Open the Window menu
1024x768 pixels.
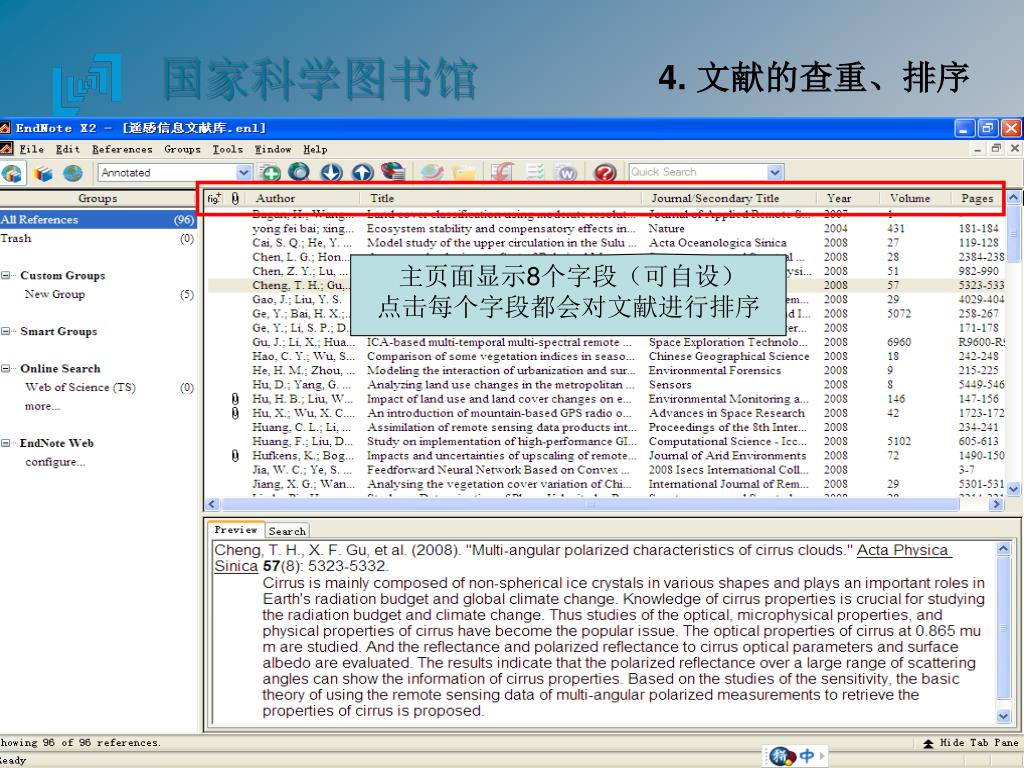(272, 150)
